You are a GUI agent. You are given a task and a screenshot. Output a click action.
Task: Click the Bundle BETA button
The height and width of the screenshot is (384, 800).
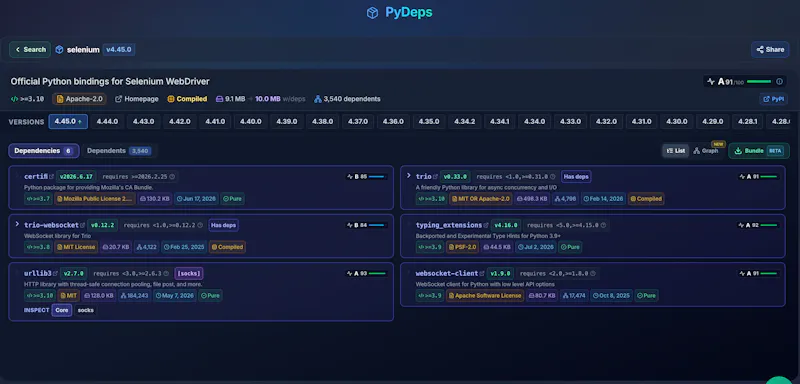pyautogui.click(x=759, y=151)
